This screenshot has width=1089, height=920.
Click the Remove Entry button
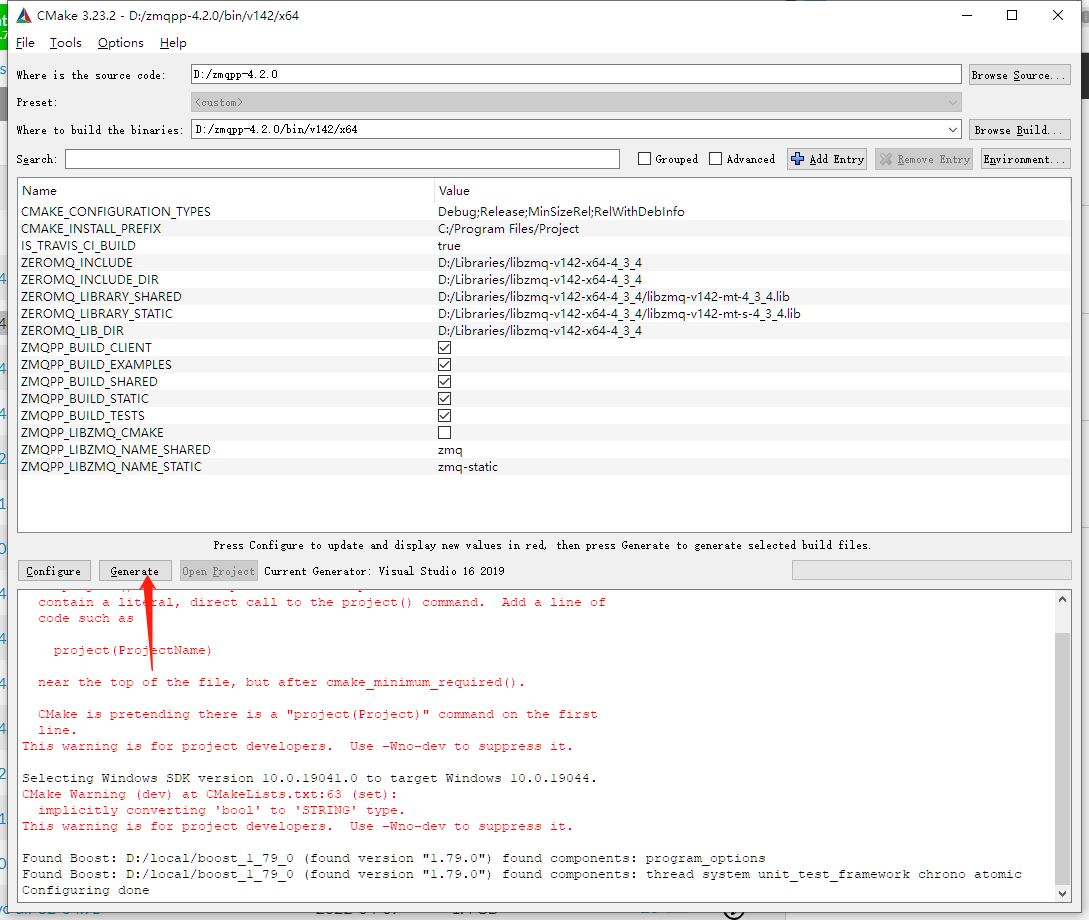[924, 159]
